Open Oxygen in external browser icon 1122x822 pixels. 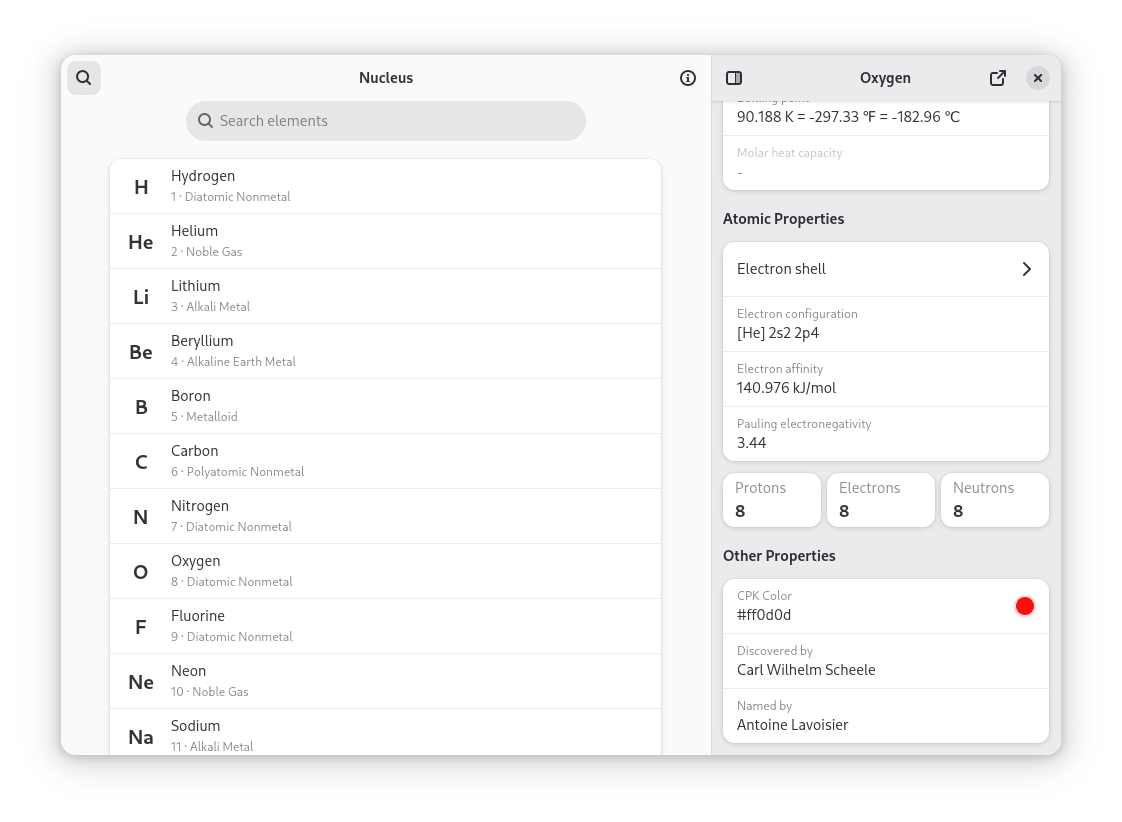(x=998, y=78)
